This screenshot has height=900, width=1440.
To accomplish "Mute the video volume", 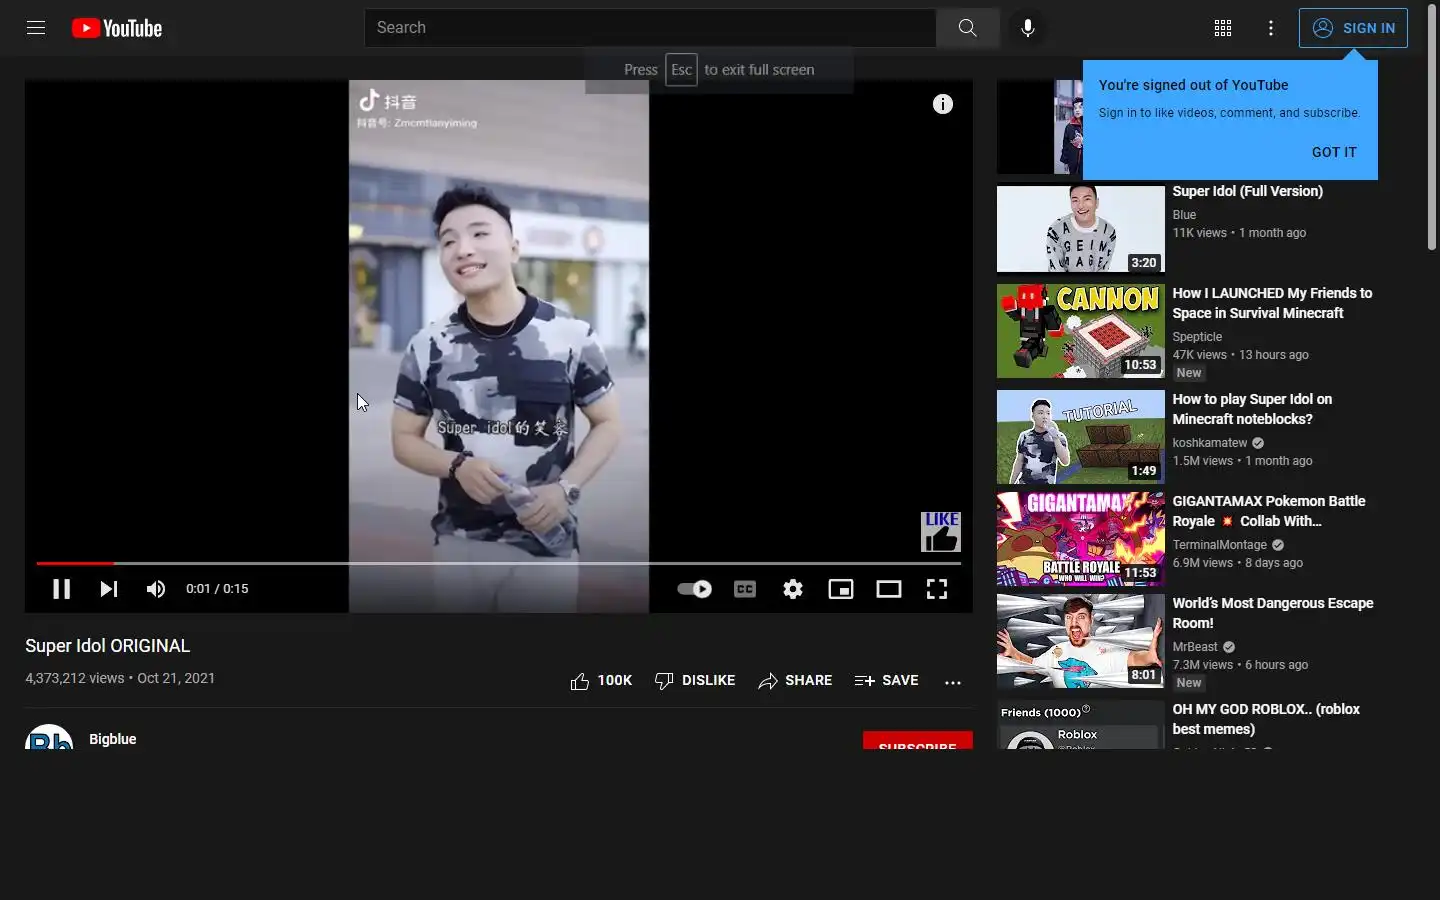I will point(156,589).
